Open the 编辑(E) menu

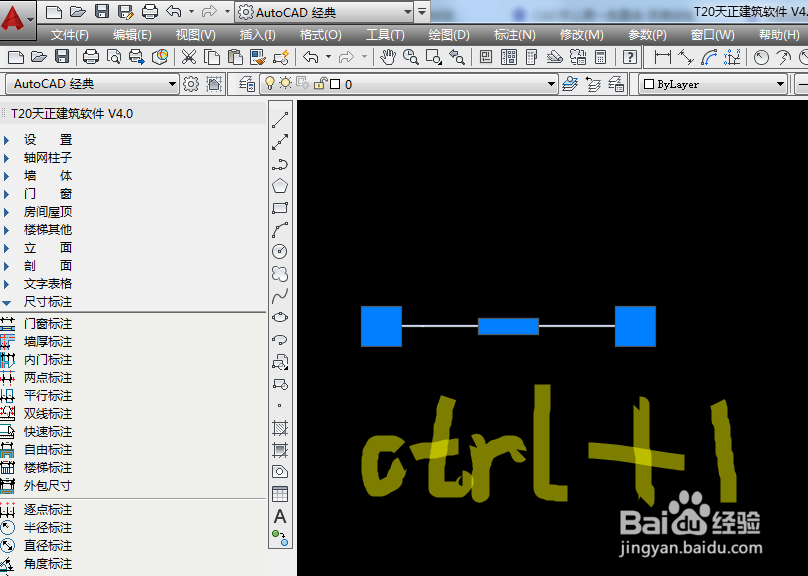[132, 35]
